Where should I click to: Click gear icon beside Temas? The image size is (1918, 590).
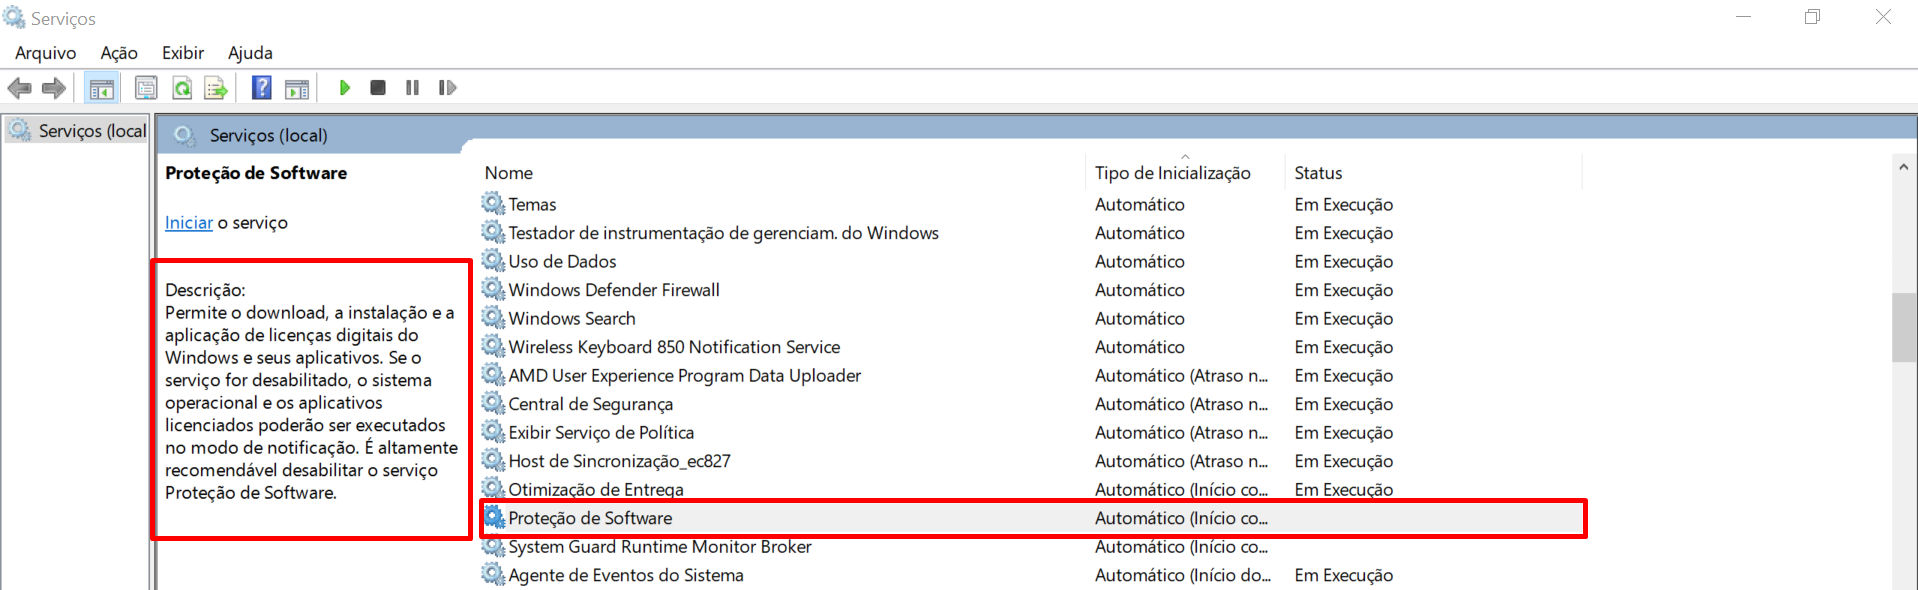coord(493,204)
